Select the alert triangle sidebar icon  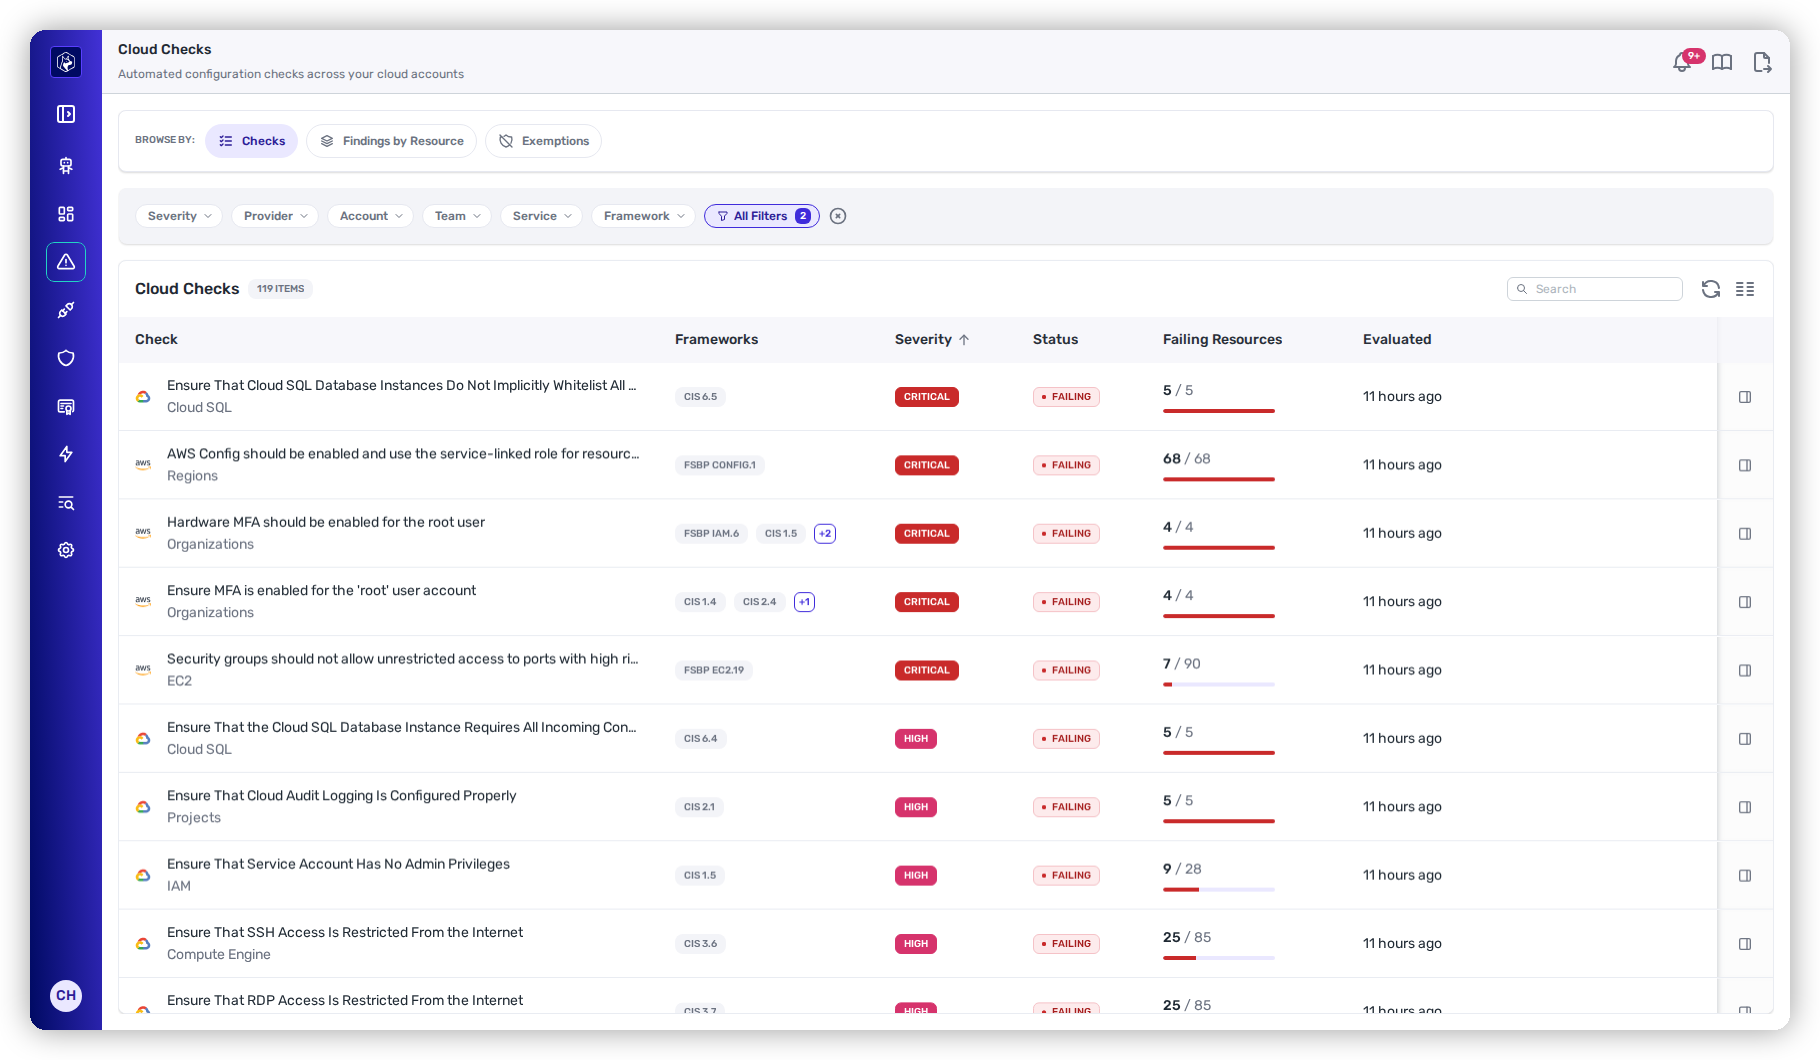(x=66, y=262)
